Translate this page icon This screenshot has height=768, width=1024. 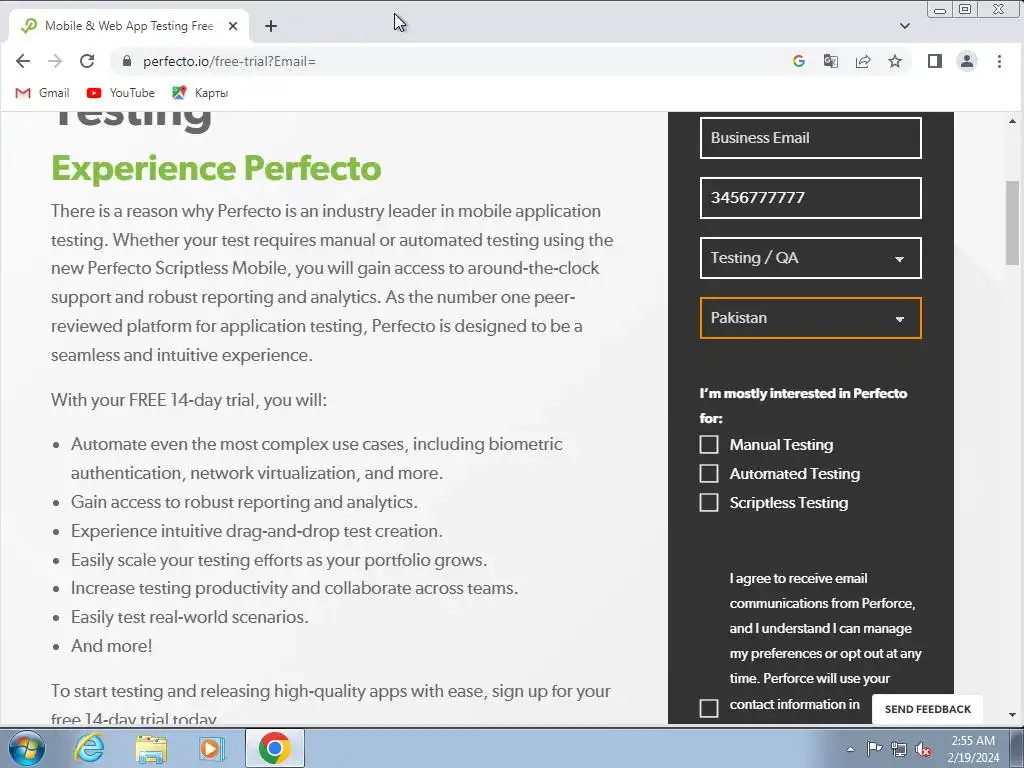click(x=831, y=61)
